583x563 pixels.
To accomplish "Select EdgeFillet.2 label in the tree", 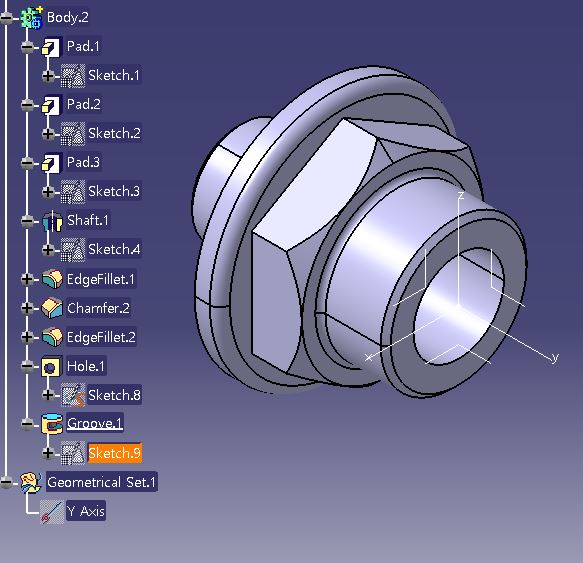I will (101, 337).
